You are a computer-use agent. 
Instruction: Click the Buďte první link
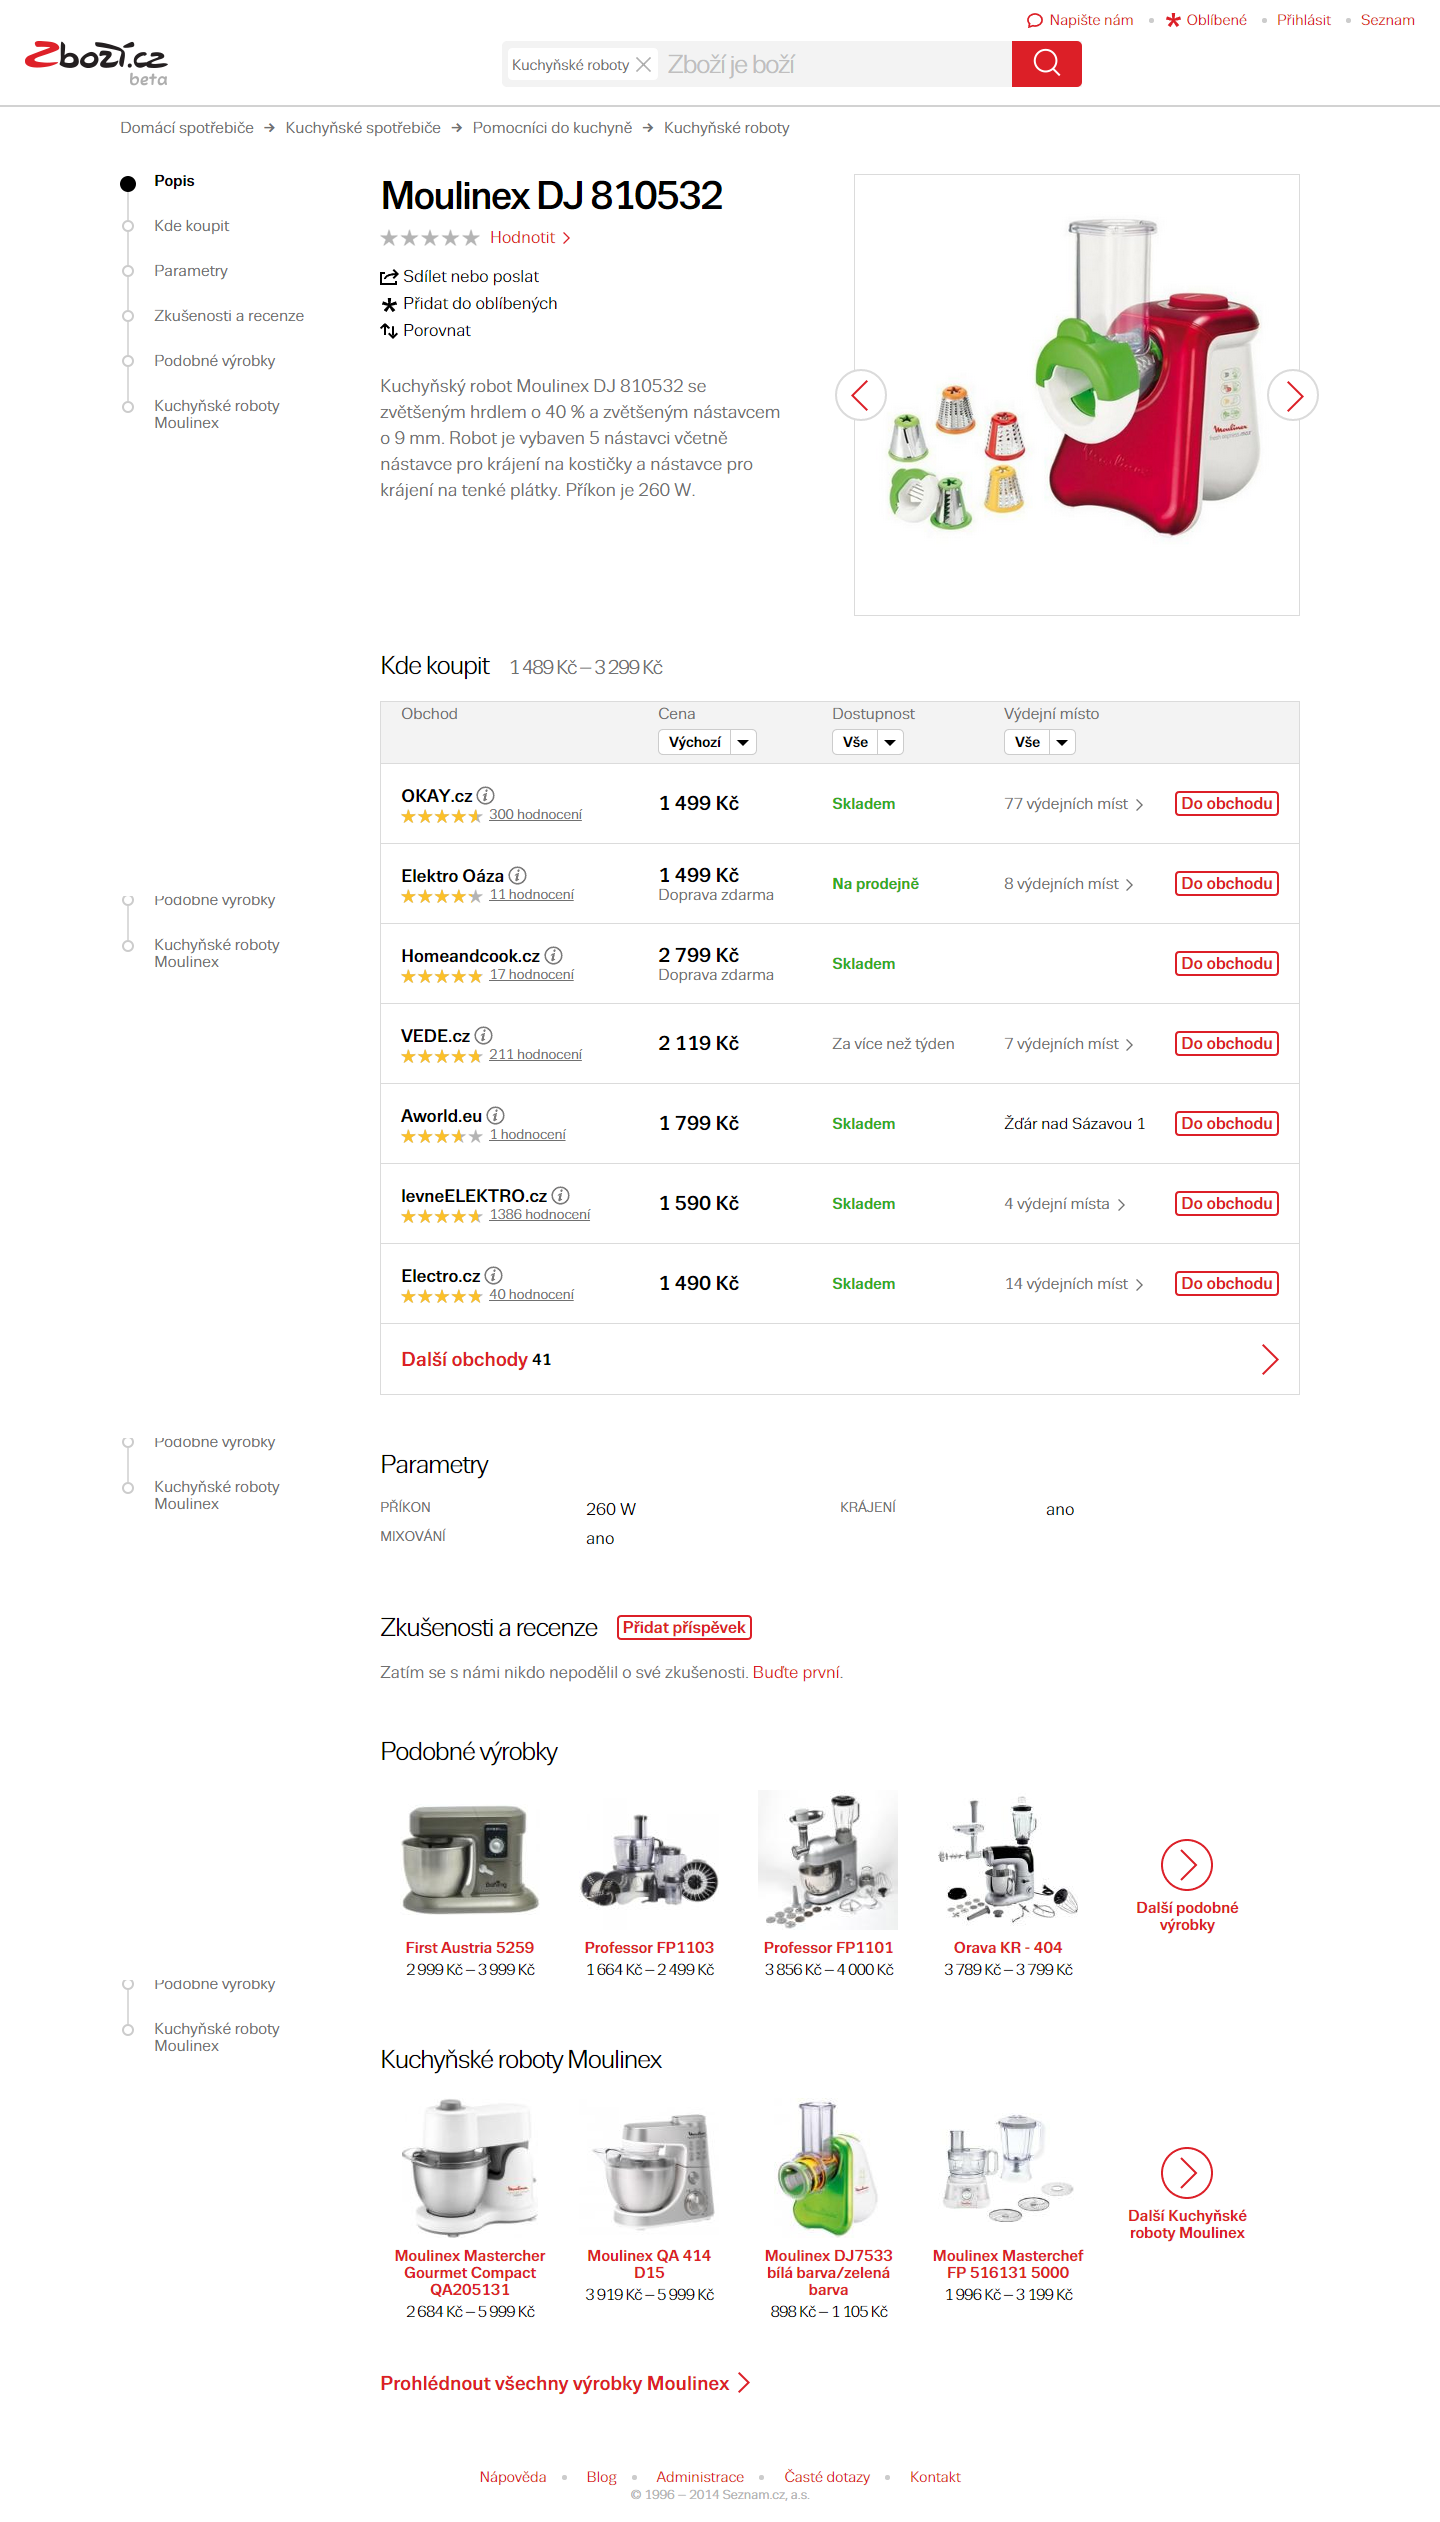[797, 1673]
